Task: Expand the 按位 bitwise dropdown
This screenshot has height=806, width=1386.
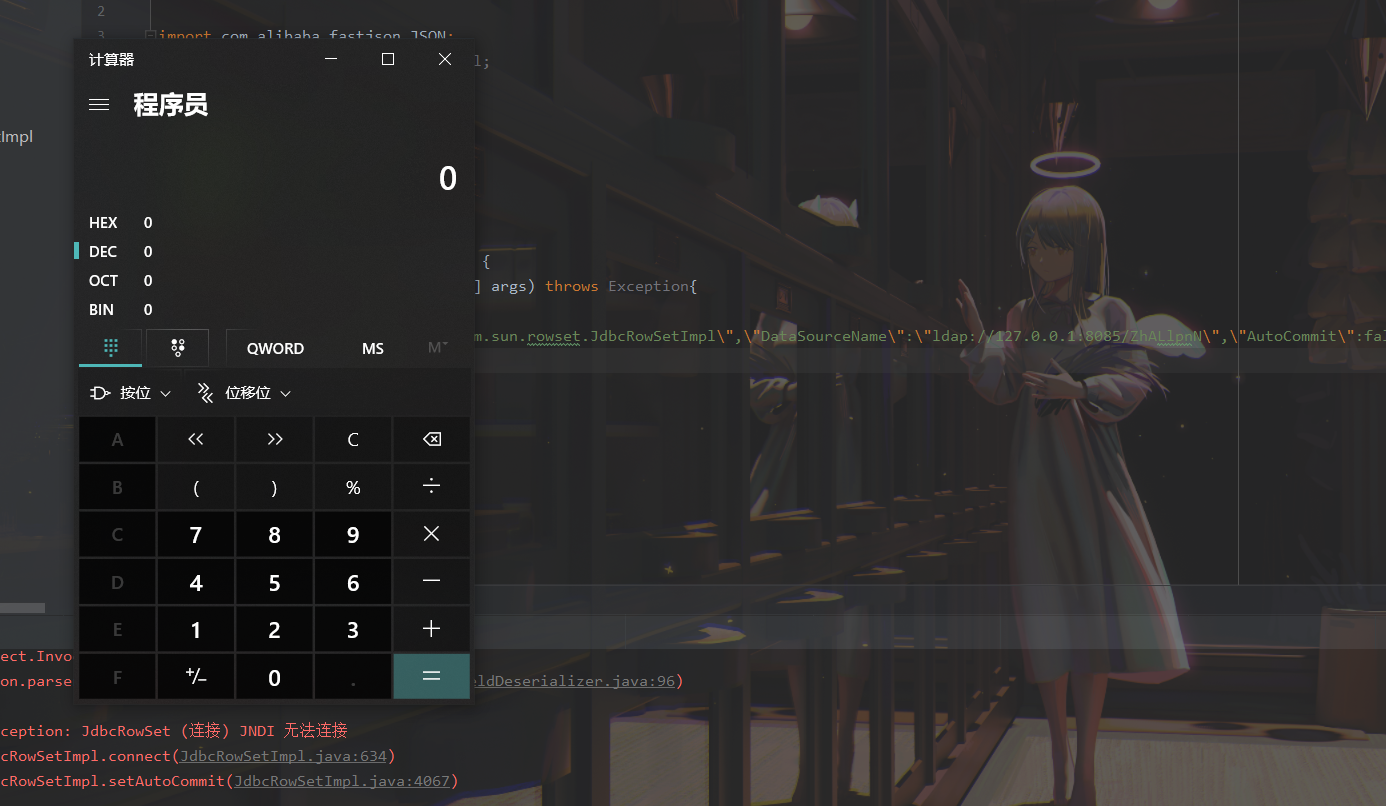Action: click(130, 393)
